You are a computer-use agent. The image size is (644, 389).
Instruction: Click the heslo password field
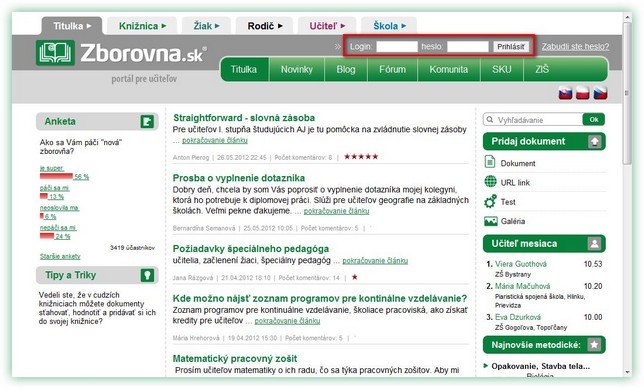pyautogui.click(x=468, y=46)
